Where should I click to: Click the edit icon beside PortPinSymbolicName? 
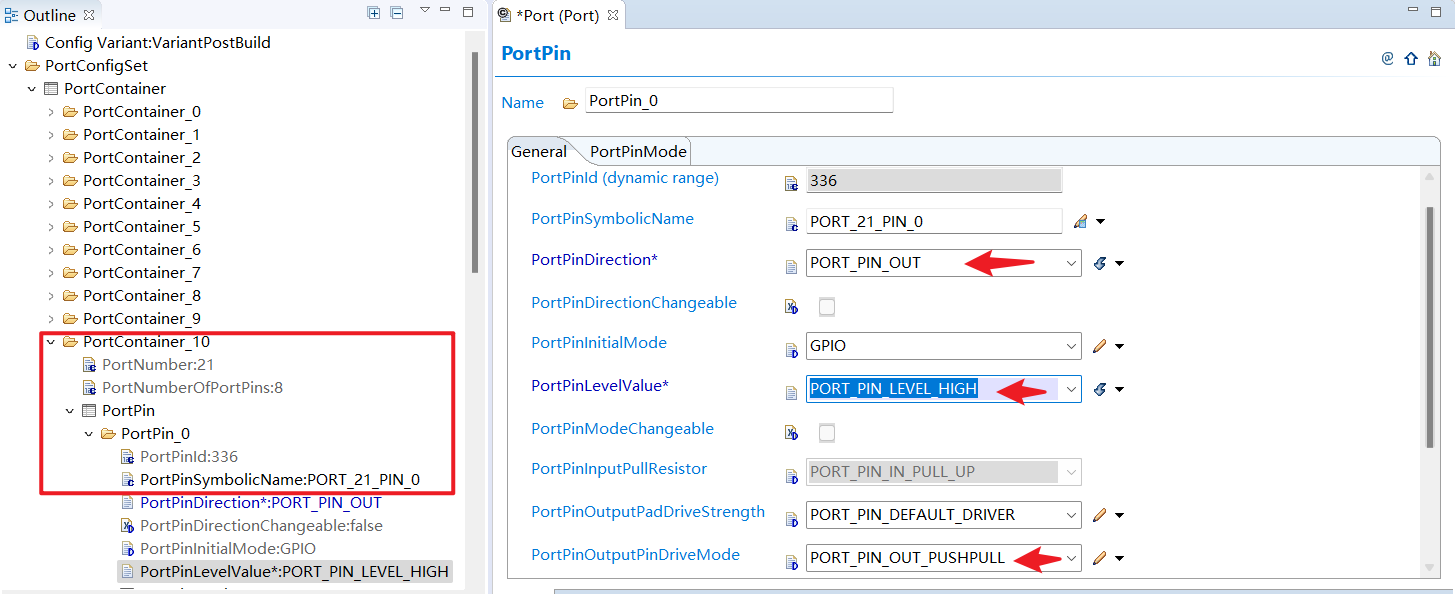[1080, 221]
